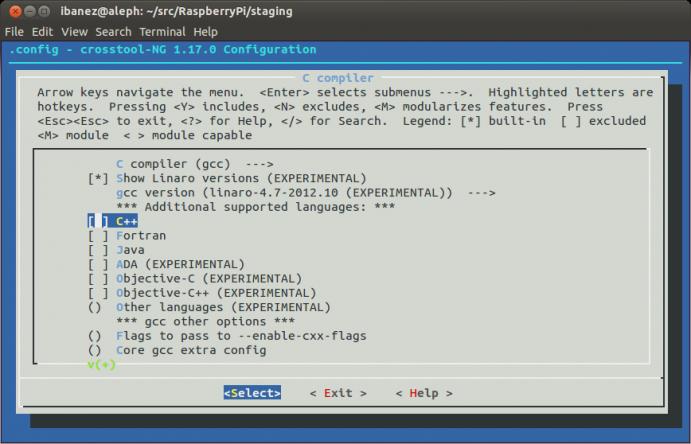Close the terminal window

click(x=15, y=11)
